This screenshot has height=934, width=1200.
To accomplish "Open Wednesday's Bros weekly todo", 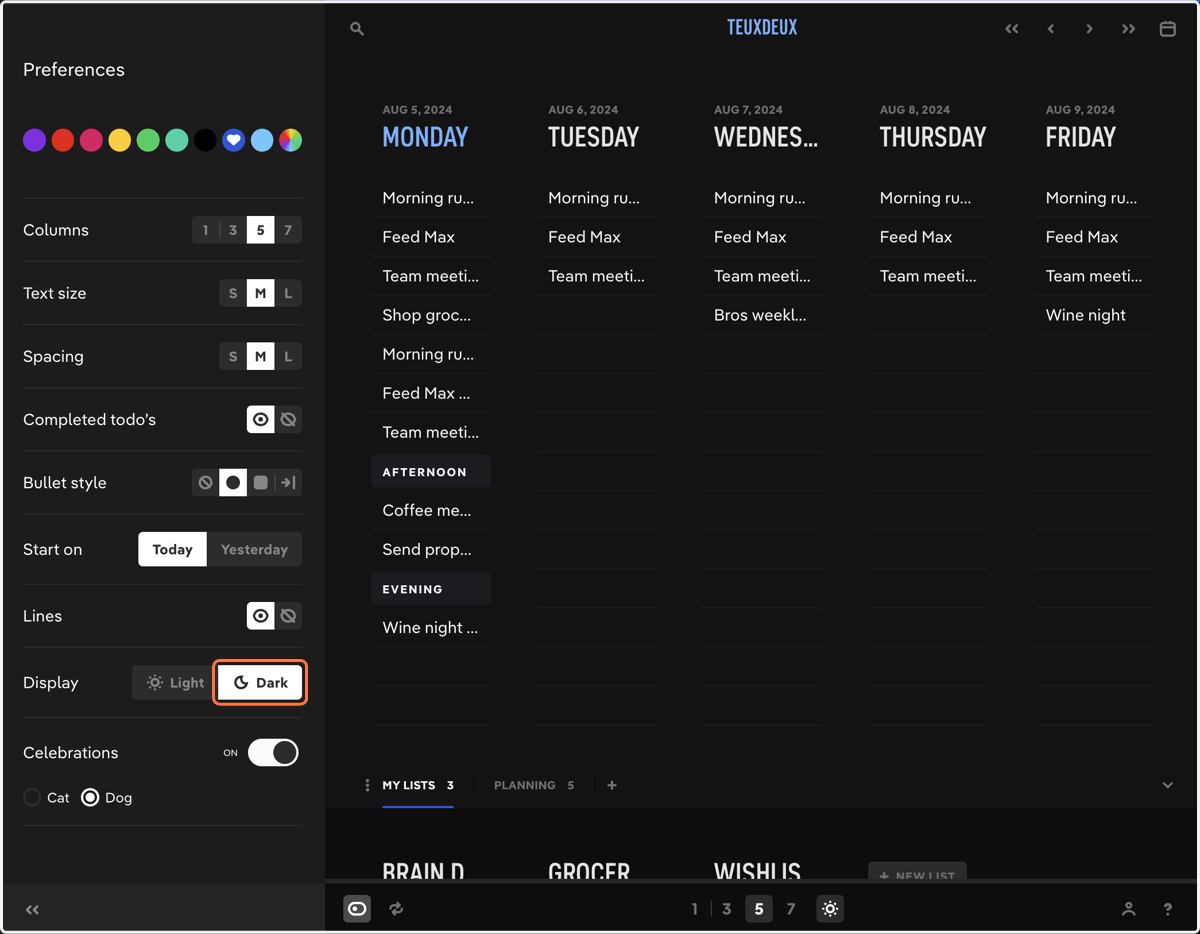I will pyautogui.click(x=762, y=315).
